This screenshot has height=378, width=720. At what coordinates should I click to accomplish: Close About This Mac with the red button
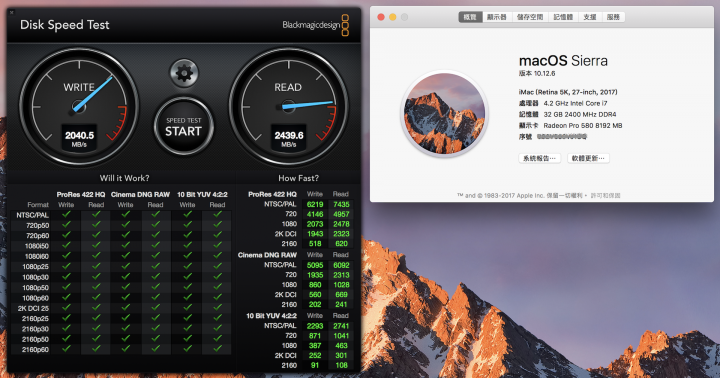pyautogui.click(x=381, y=17)
